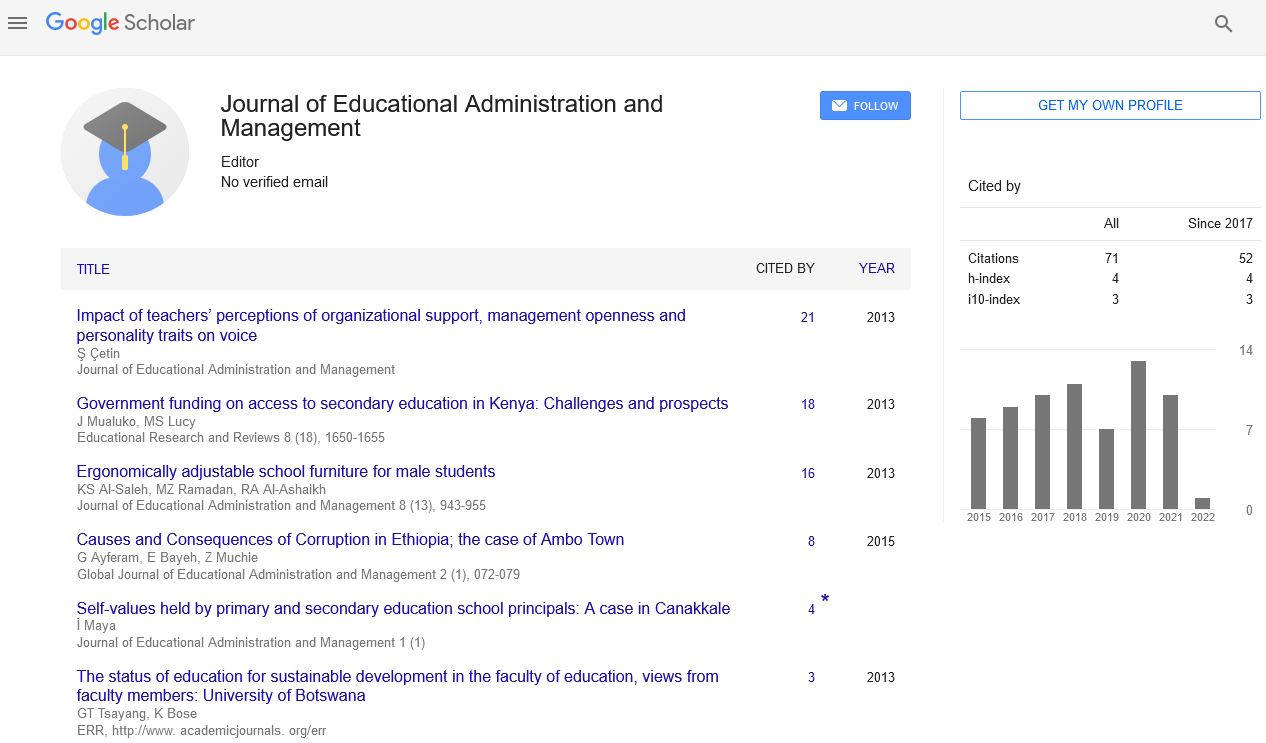This screenshot has width=1266, height=743.
Task: Click the 18 cited-by count link
Action: [x=807, y=405]
